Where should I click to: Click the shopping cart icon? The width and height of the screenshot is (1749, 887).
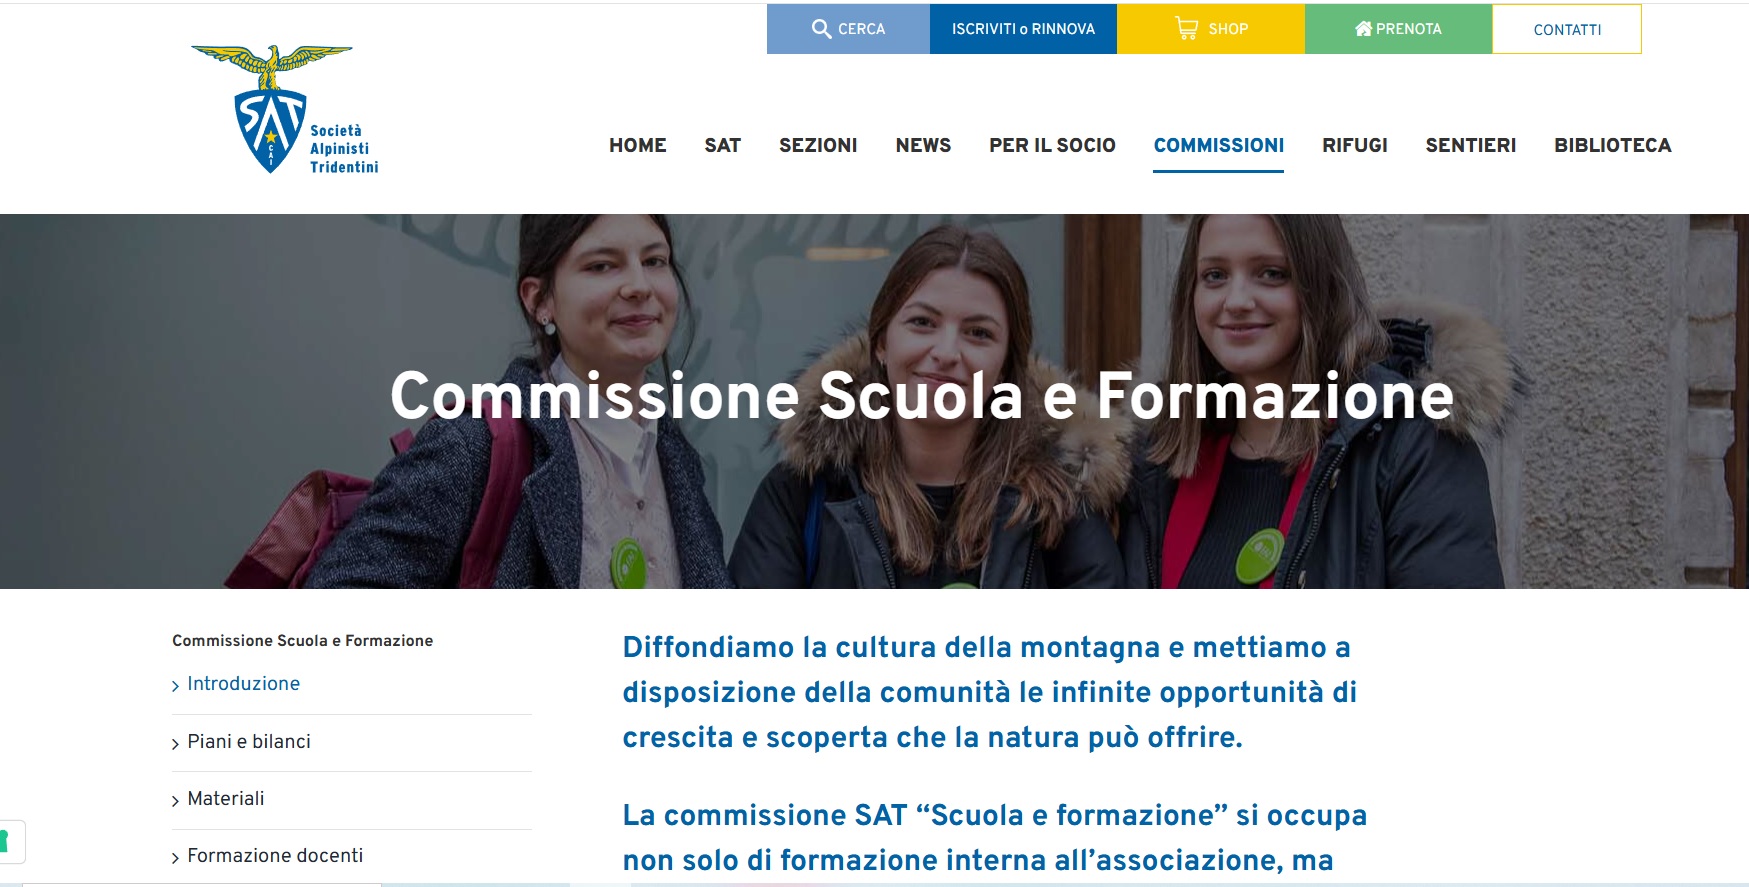(1186, 28)
